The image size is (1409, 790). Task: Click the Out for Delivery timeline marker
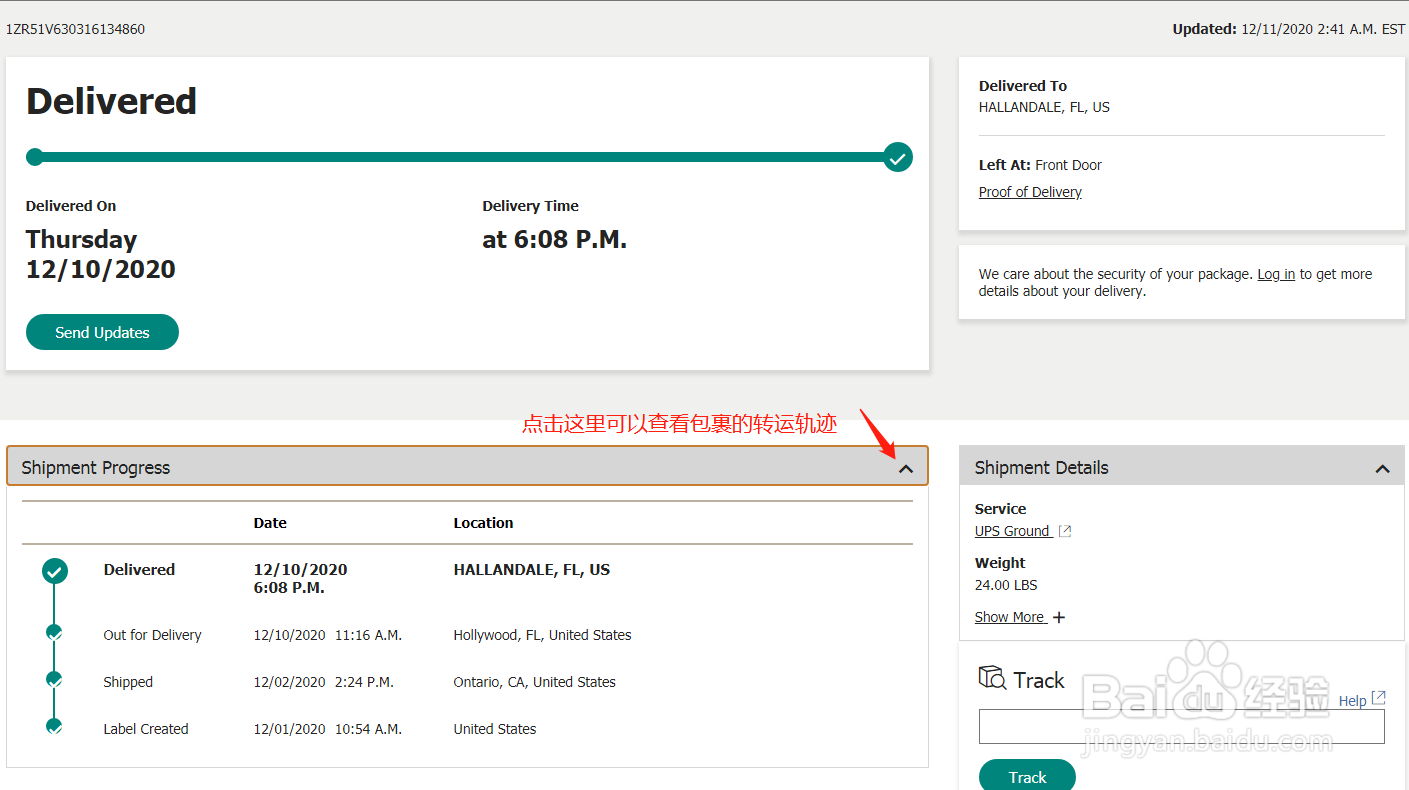[x=54, y=633]
